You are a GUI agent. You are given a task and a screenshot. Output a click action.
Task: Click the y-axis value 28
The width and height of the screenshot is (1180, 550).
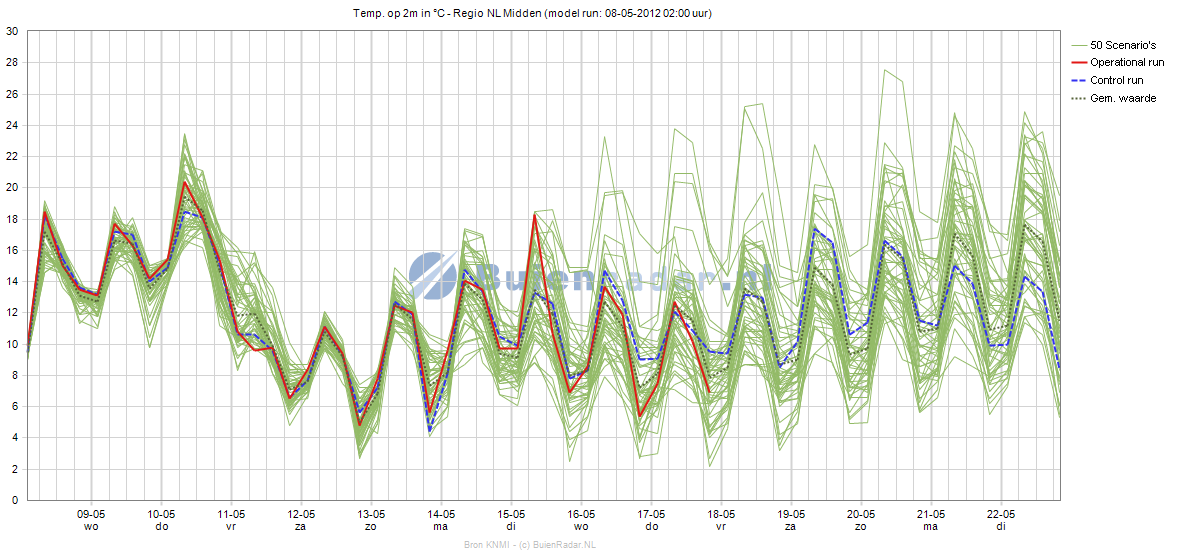pyautogui.click(x=13, y=63)
